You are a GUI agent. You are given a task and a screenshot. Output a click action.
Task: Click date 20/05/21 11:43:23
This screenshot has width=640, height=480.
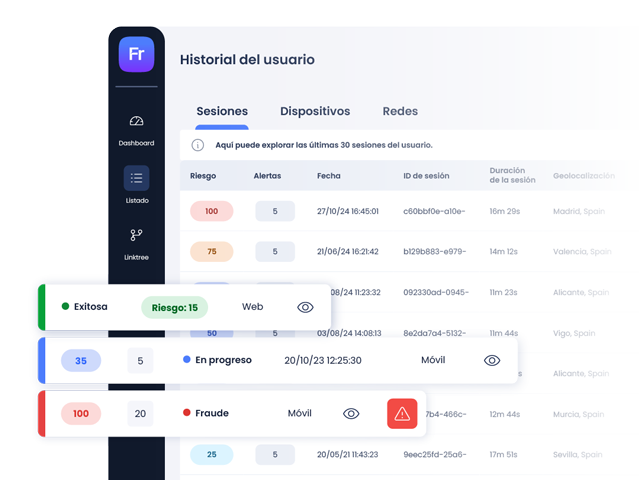click(348, 454)
